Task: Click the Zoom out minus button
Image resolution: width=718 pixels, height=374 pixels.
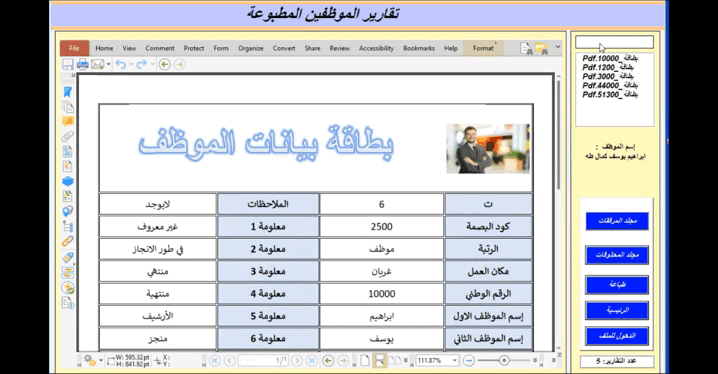Action: 468,361
